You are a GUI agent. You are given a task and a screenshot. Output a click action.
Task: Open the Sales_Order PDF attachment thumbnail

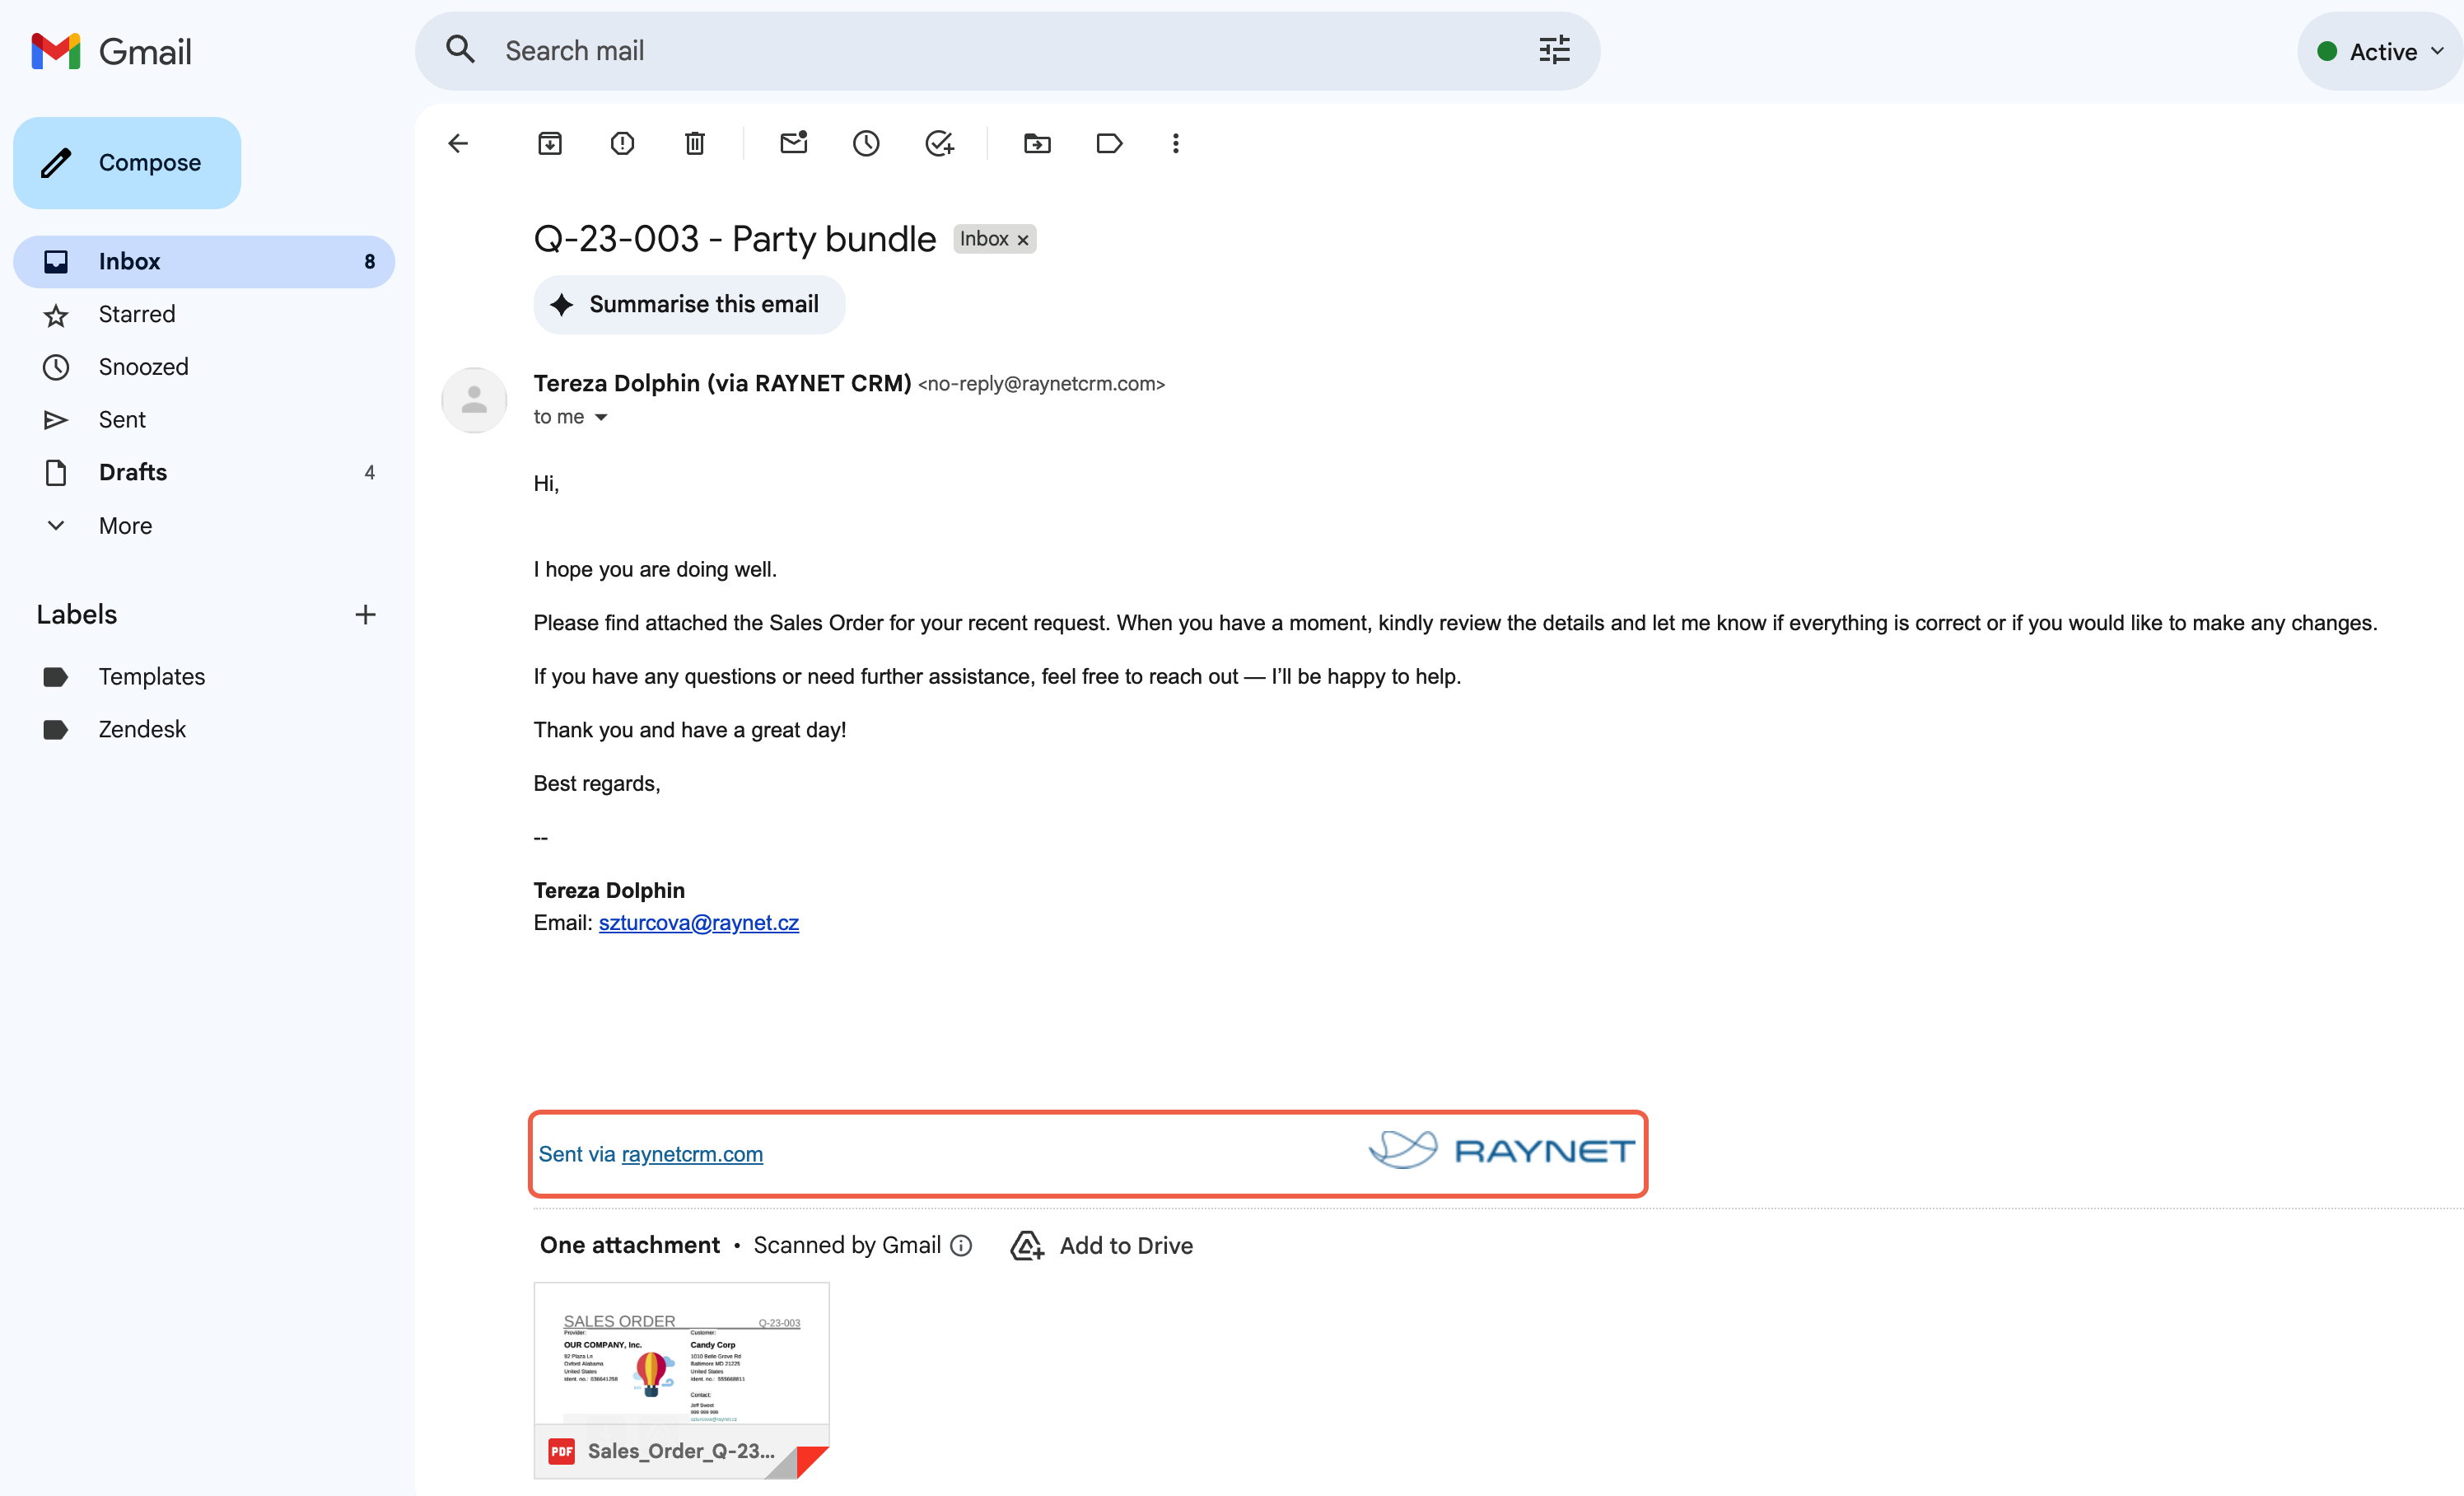point(681,1380)
